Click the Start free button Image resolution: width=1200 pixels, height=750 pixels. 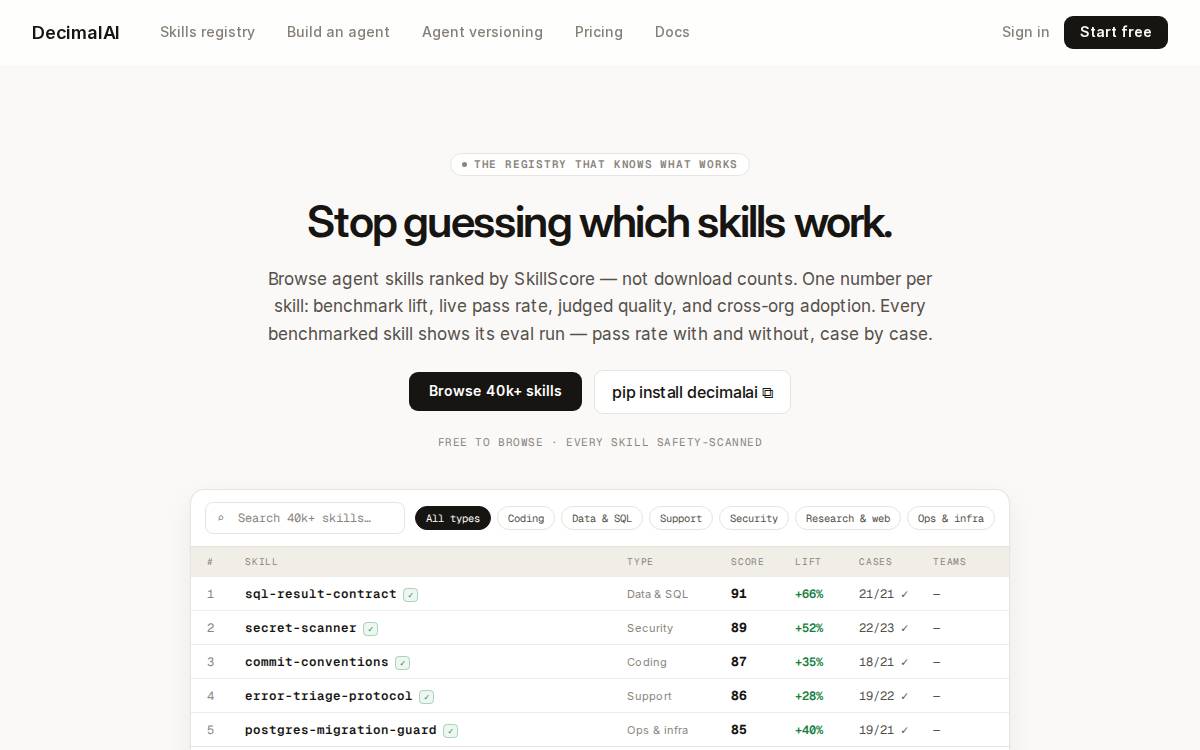(1116, 32)
